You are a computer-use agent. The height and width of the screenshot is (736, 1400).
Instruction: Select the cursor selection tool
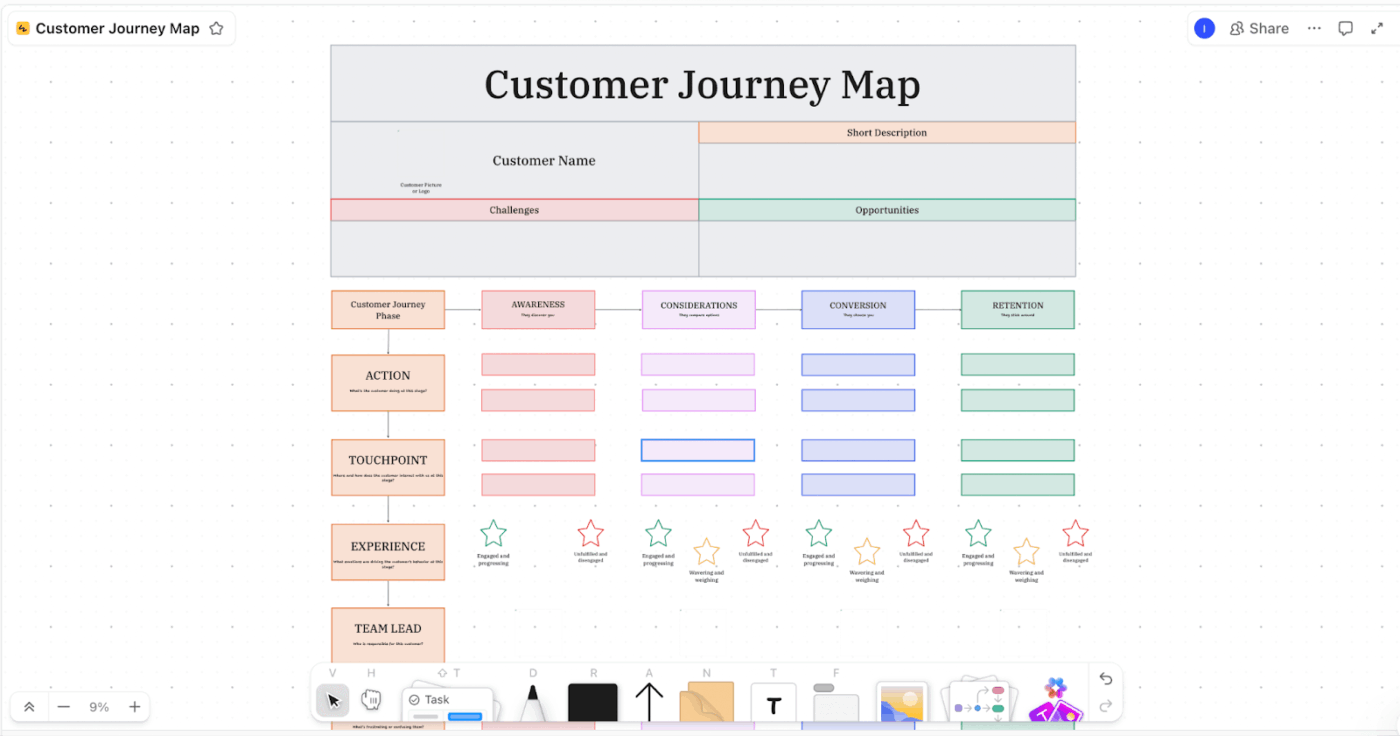pos(332,700)
